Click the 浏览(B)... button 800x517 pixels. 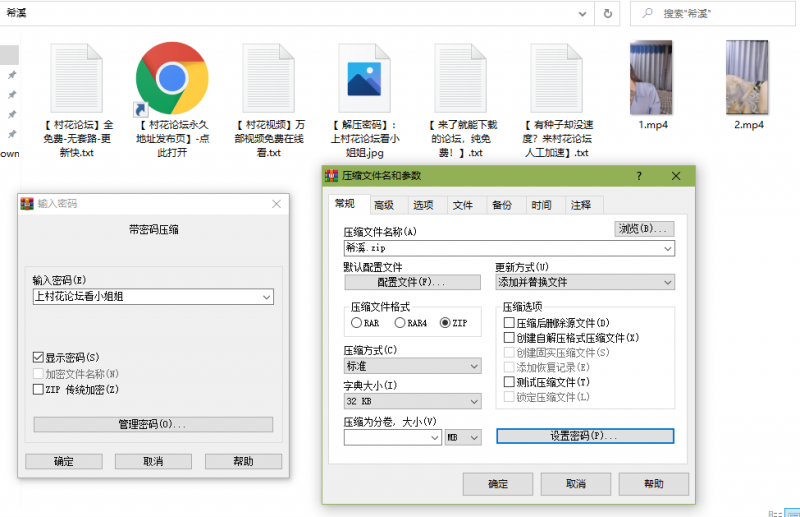click(x=643, y=229)
